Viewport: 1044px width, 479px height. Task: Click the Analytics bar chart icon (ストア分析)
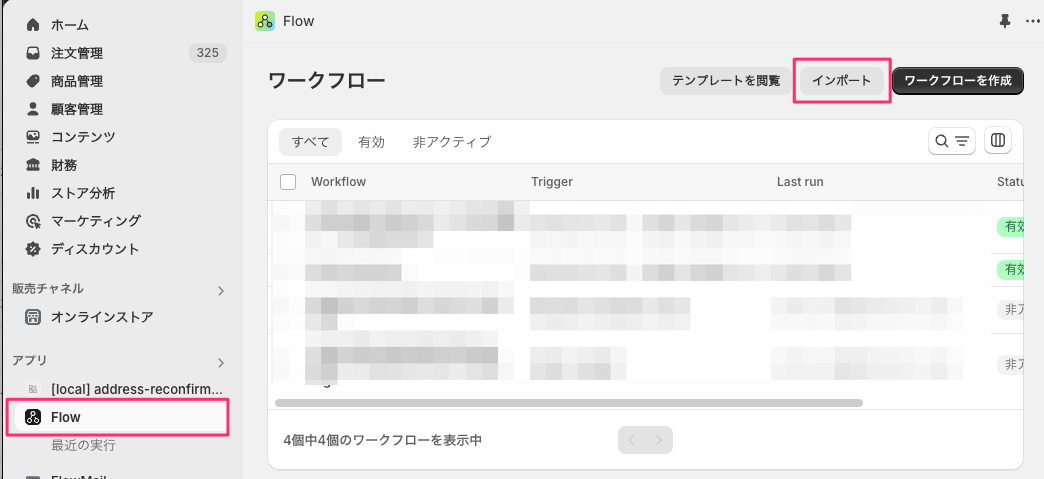click(33, 193)
